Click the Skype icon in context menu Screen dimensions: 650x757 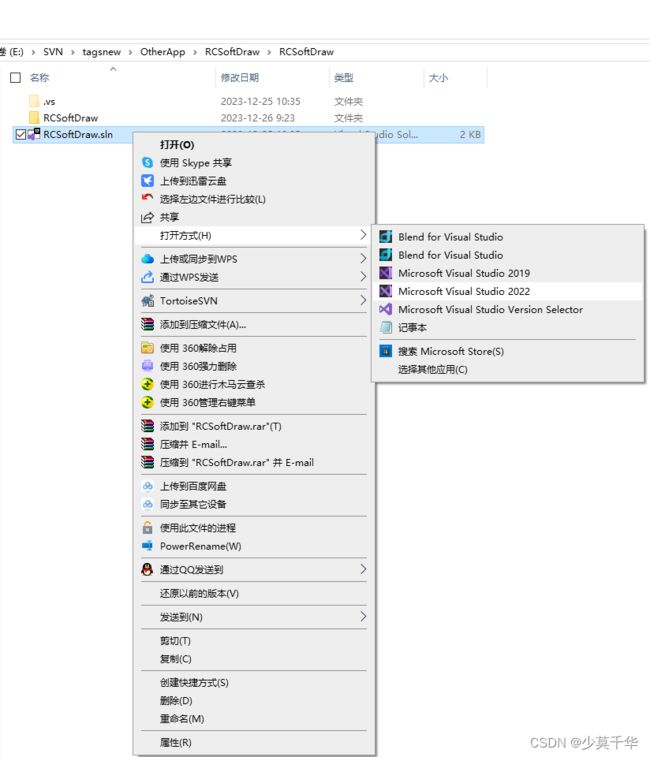147,163
